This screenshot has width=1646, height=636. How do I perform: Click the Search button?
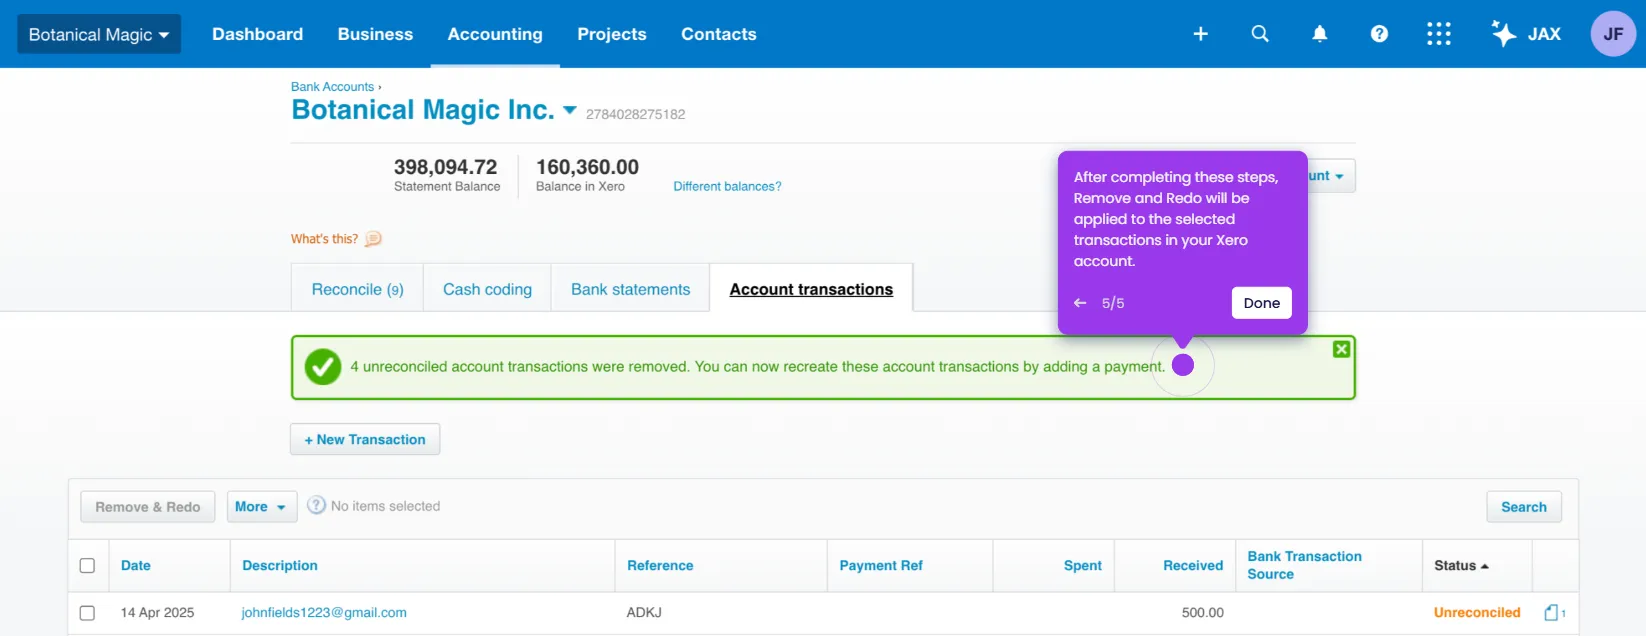(1524, 507)
